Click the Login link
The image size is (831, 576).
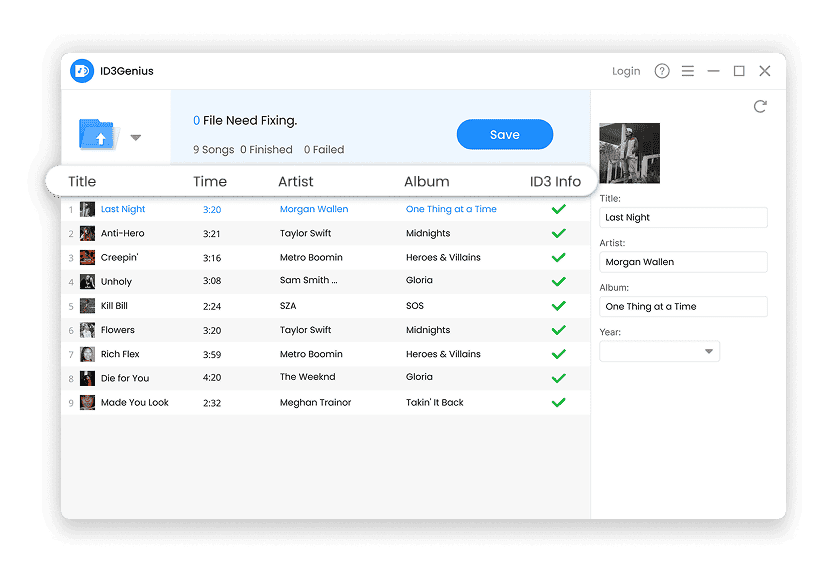(x=626, y=71)
